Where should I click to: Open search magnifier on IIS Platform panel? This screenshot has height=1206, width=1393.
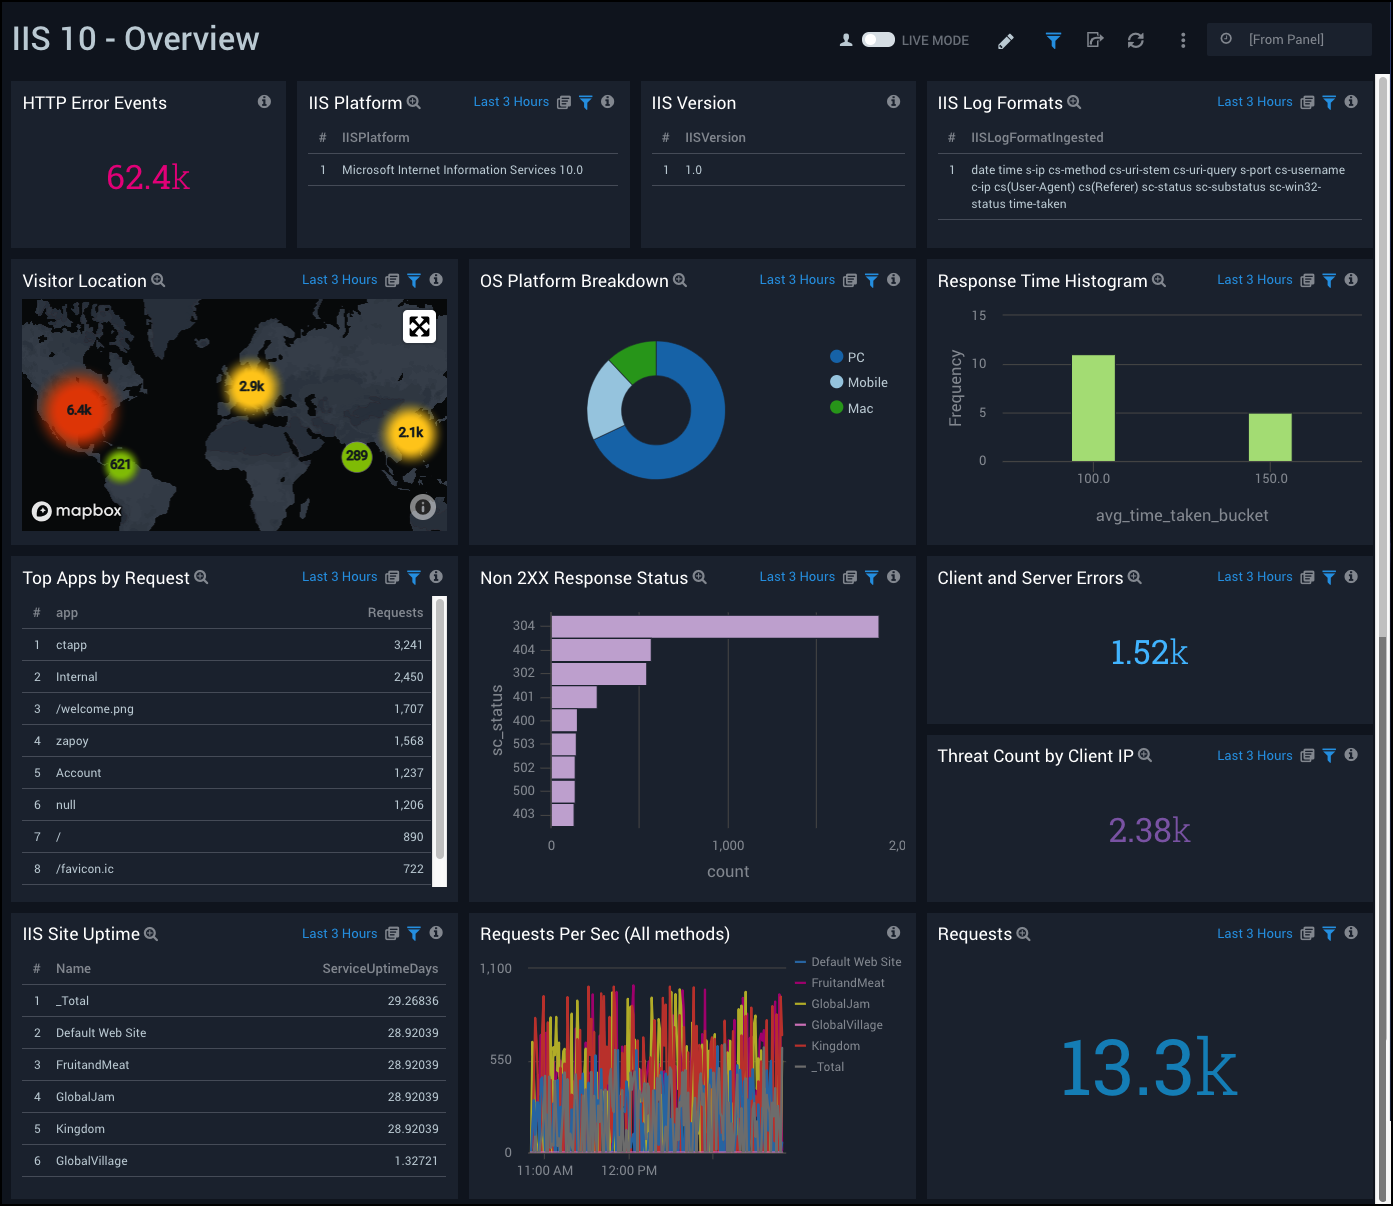[x=414, y=103]
